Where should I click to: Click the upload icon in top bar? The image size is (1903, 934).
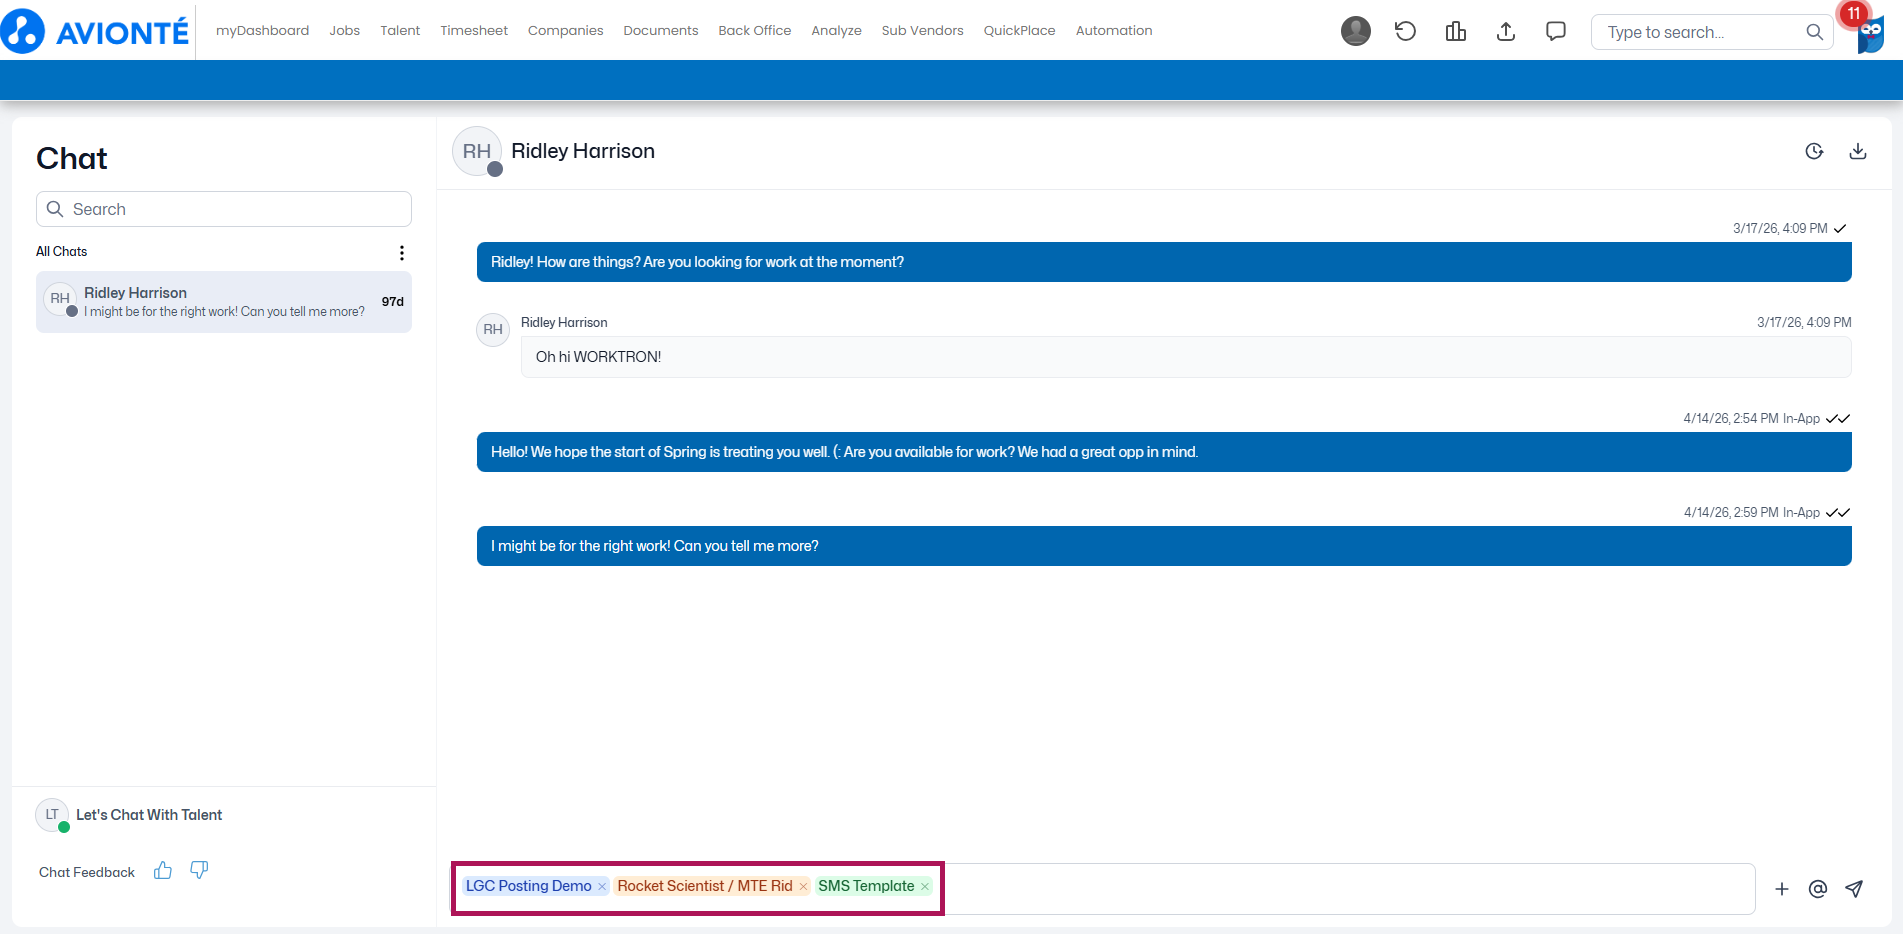pos(1506,31)
